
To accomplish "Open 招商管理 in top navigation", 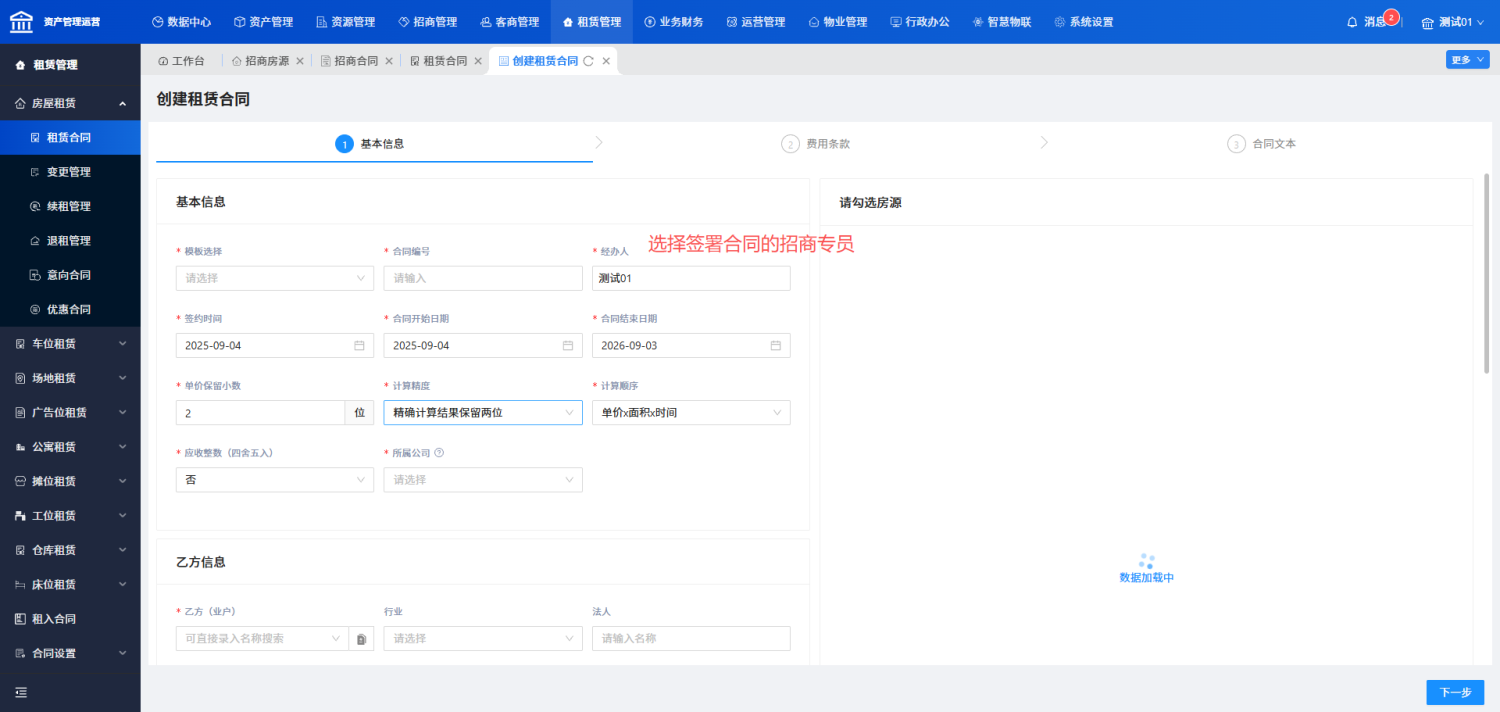I will (x=427, y=22).
